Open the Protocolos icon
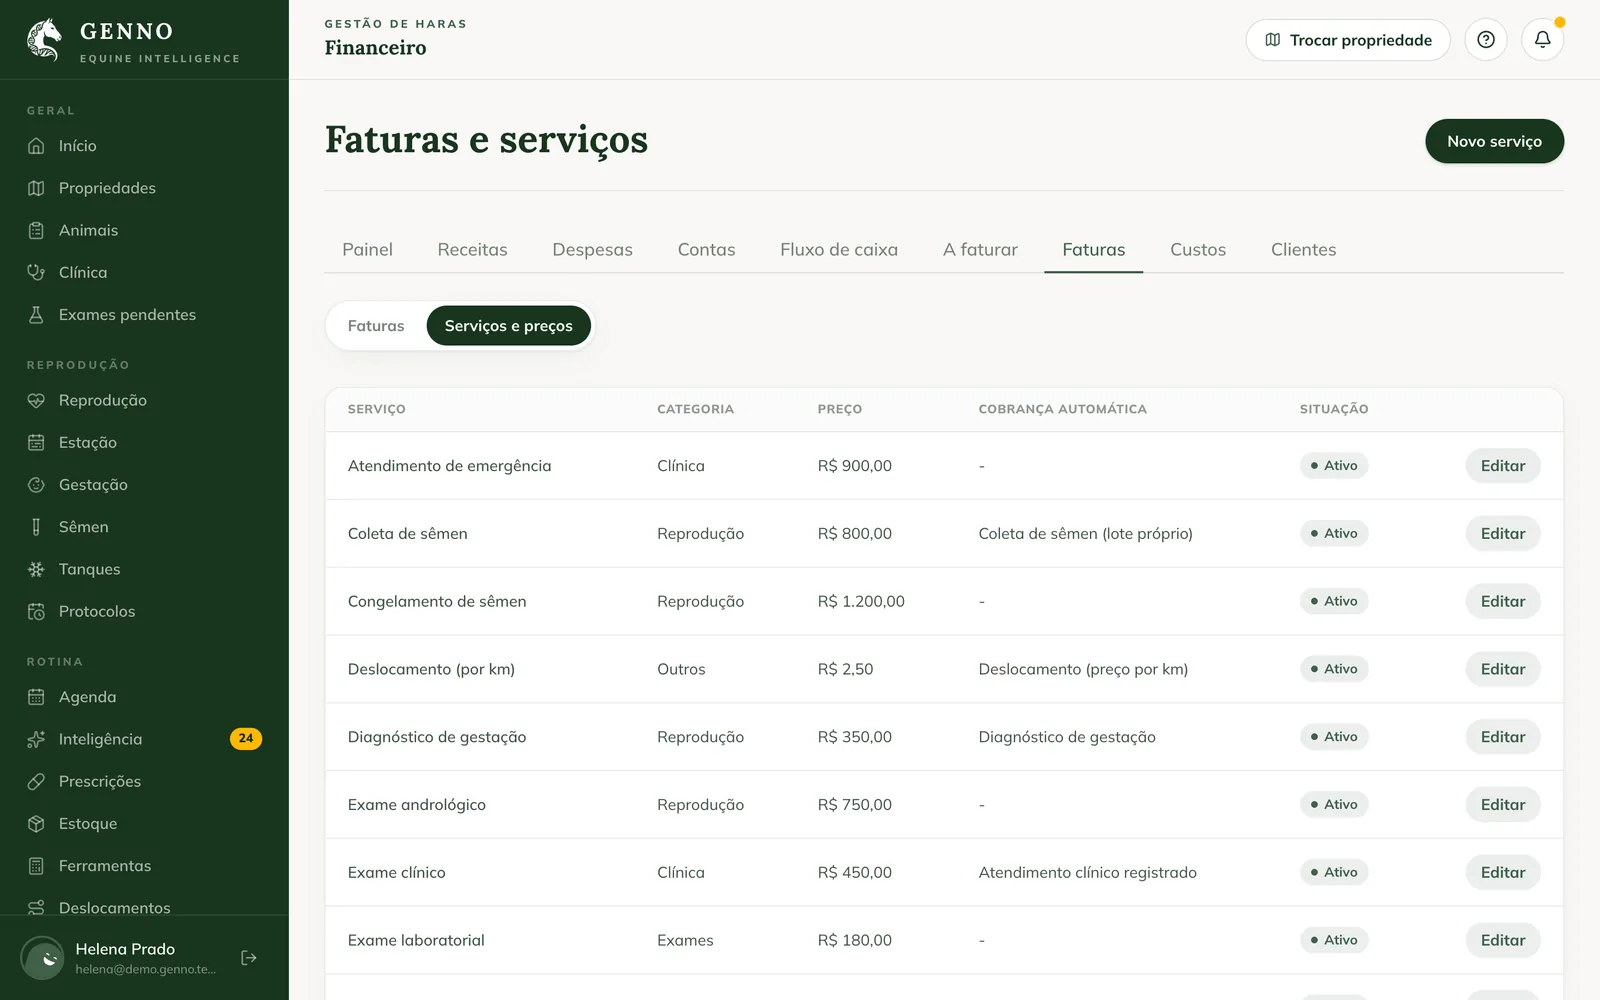1600x1000 pixels. tap(36, 611)
